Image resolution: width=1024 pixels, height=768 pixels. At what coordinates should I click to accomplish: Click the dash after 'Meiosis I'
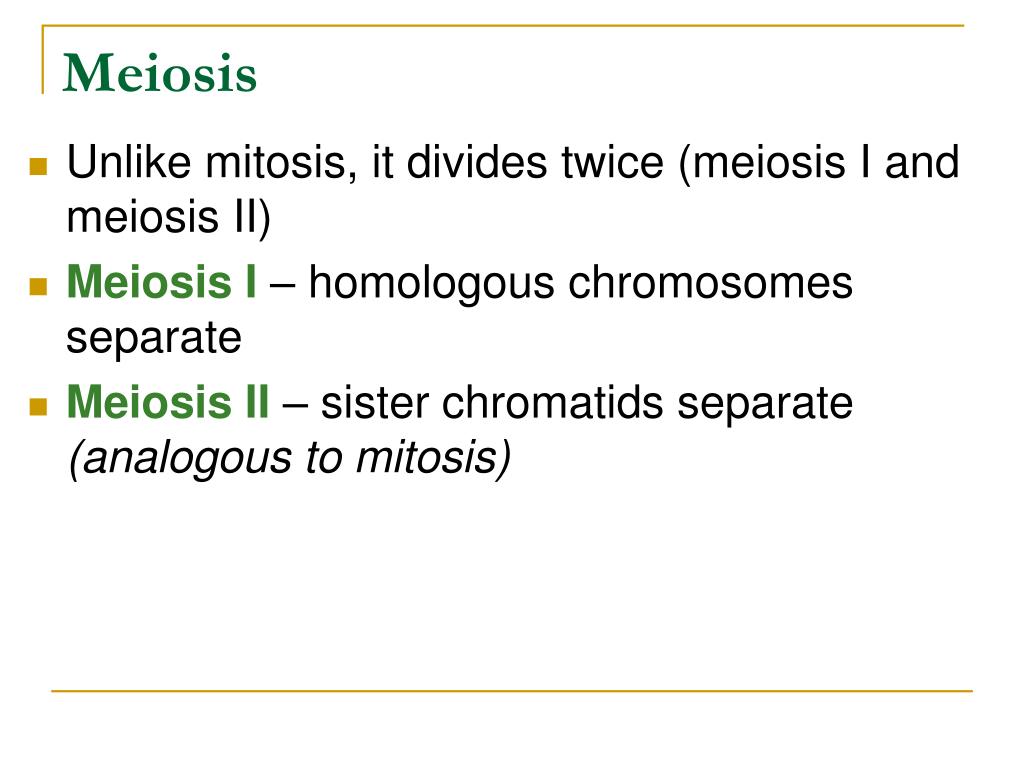(282, 285)
